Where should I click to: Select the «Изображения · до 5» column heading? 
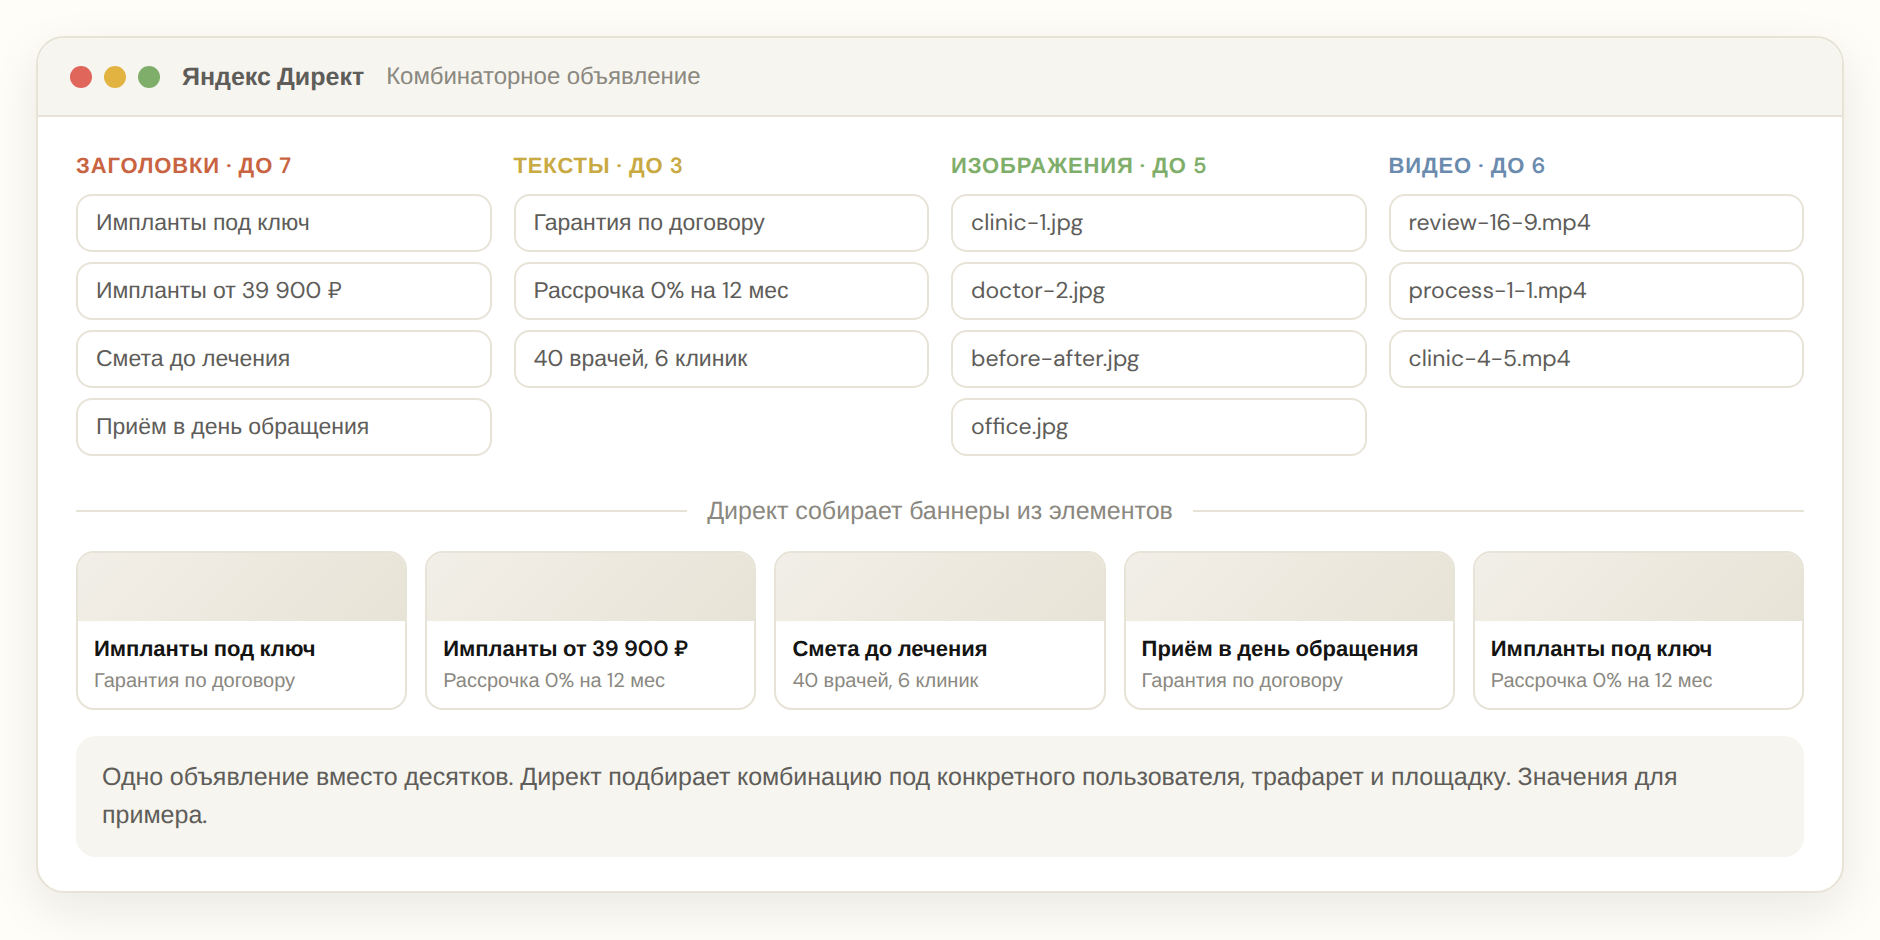pyautogui.click(x=1079, y=166)
